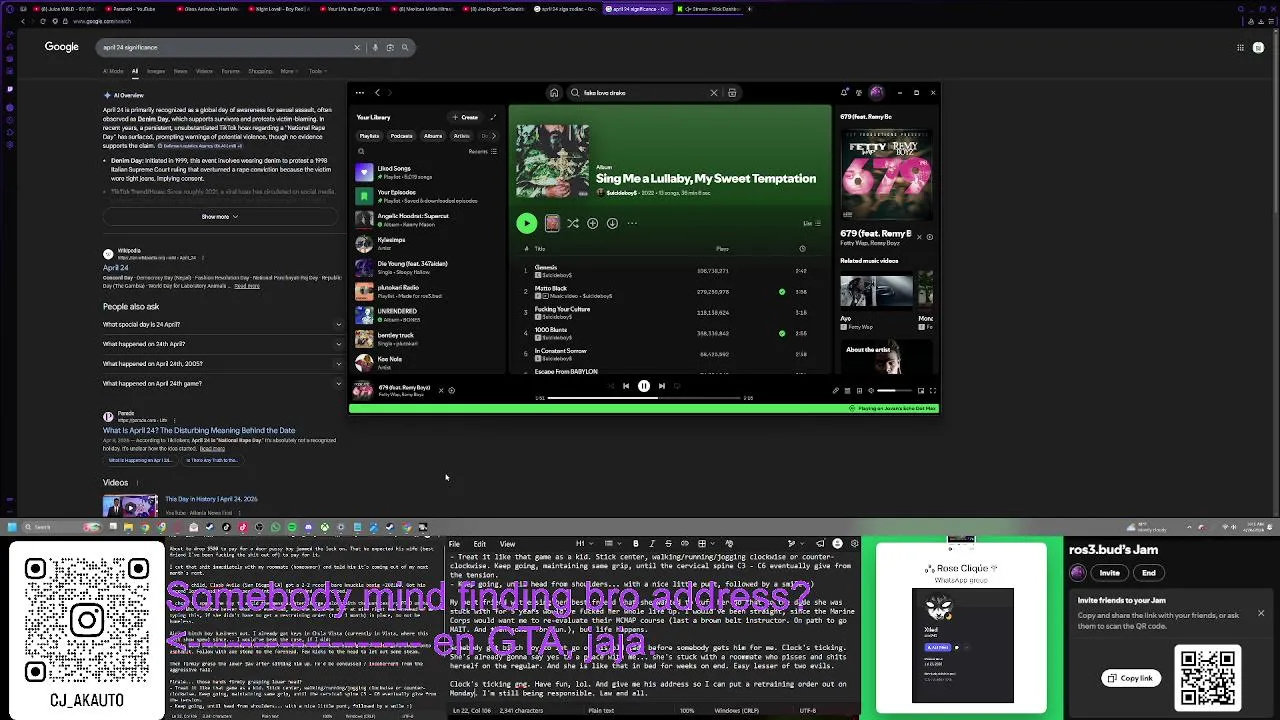Switch Spotify player to full screen
The width and height of the screenshot is (1280, 720).
(x=933, y=391)
